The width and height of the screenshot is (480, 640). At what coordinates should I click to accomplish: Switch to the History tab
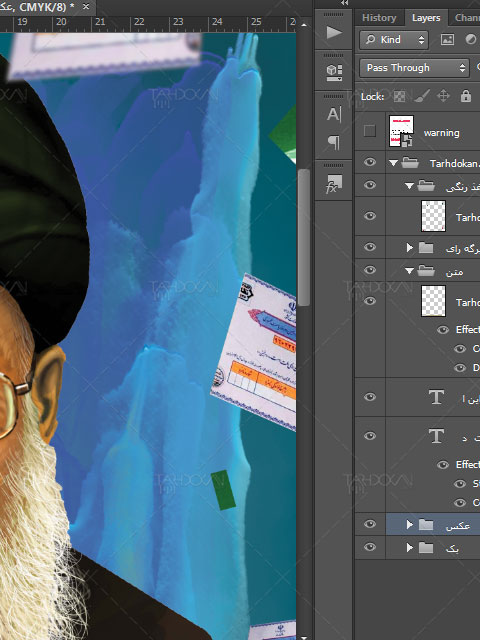(379, 18)
